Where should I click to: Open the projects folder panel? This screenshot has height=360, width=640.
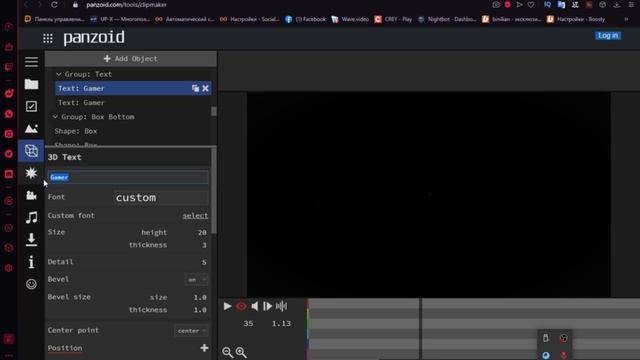(x=31, y=84)
